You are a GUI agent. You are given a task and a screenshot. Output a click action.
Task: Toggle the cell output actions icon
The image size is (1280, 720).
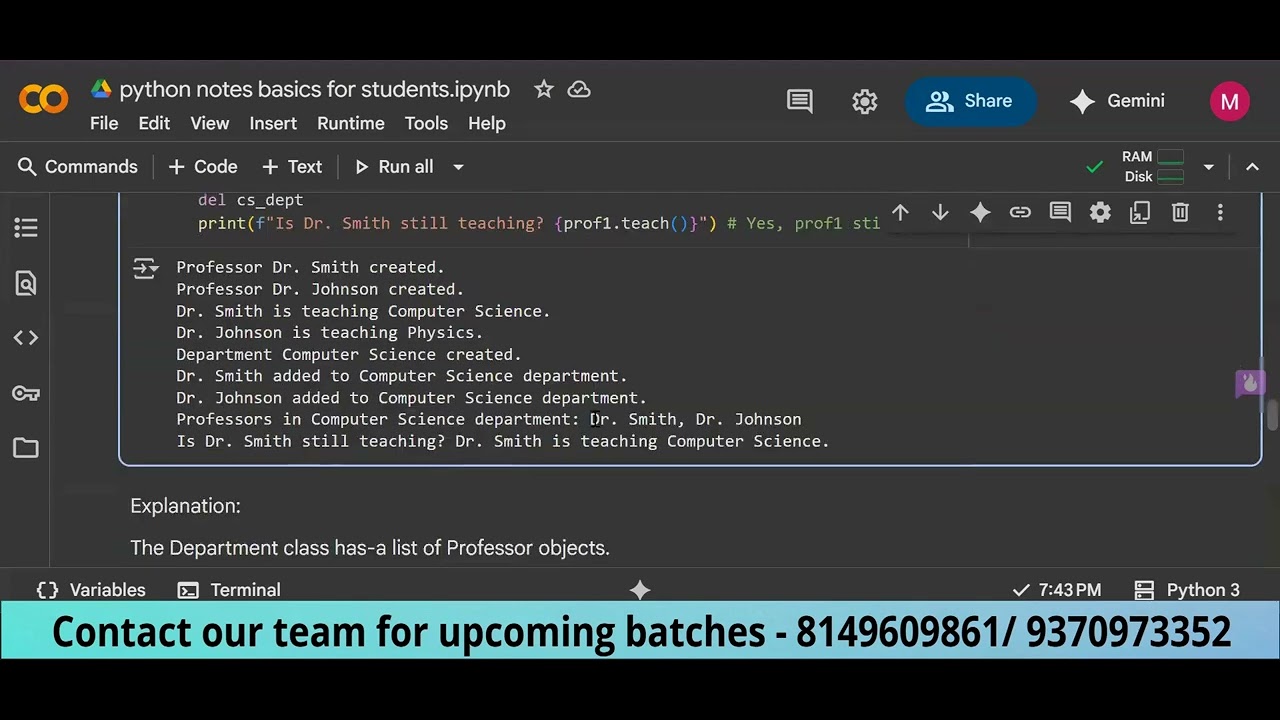(146, 268)
